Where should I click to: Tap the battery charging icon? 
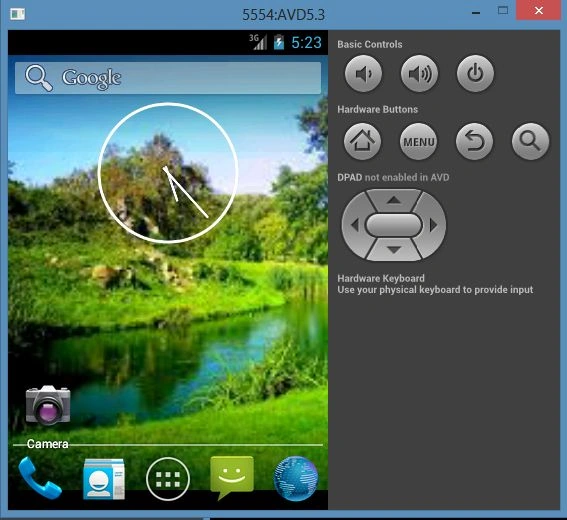pos(279,42)
